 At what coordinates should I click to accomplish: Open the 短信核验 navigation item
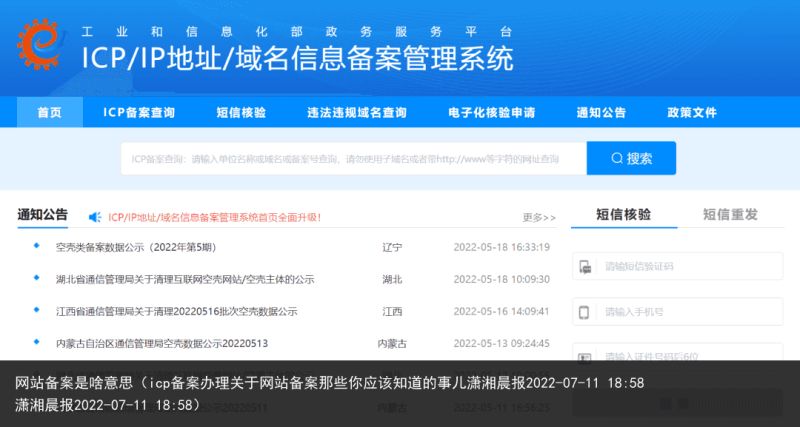(x=241, y=112)
